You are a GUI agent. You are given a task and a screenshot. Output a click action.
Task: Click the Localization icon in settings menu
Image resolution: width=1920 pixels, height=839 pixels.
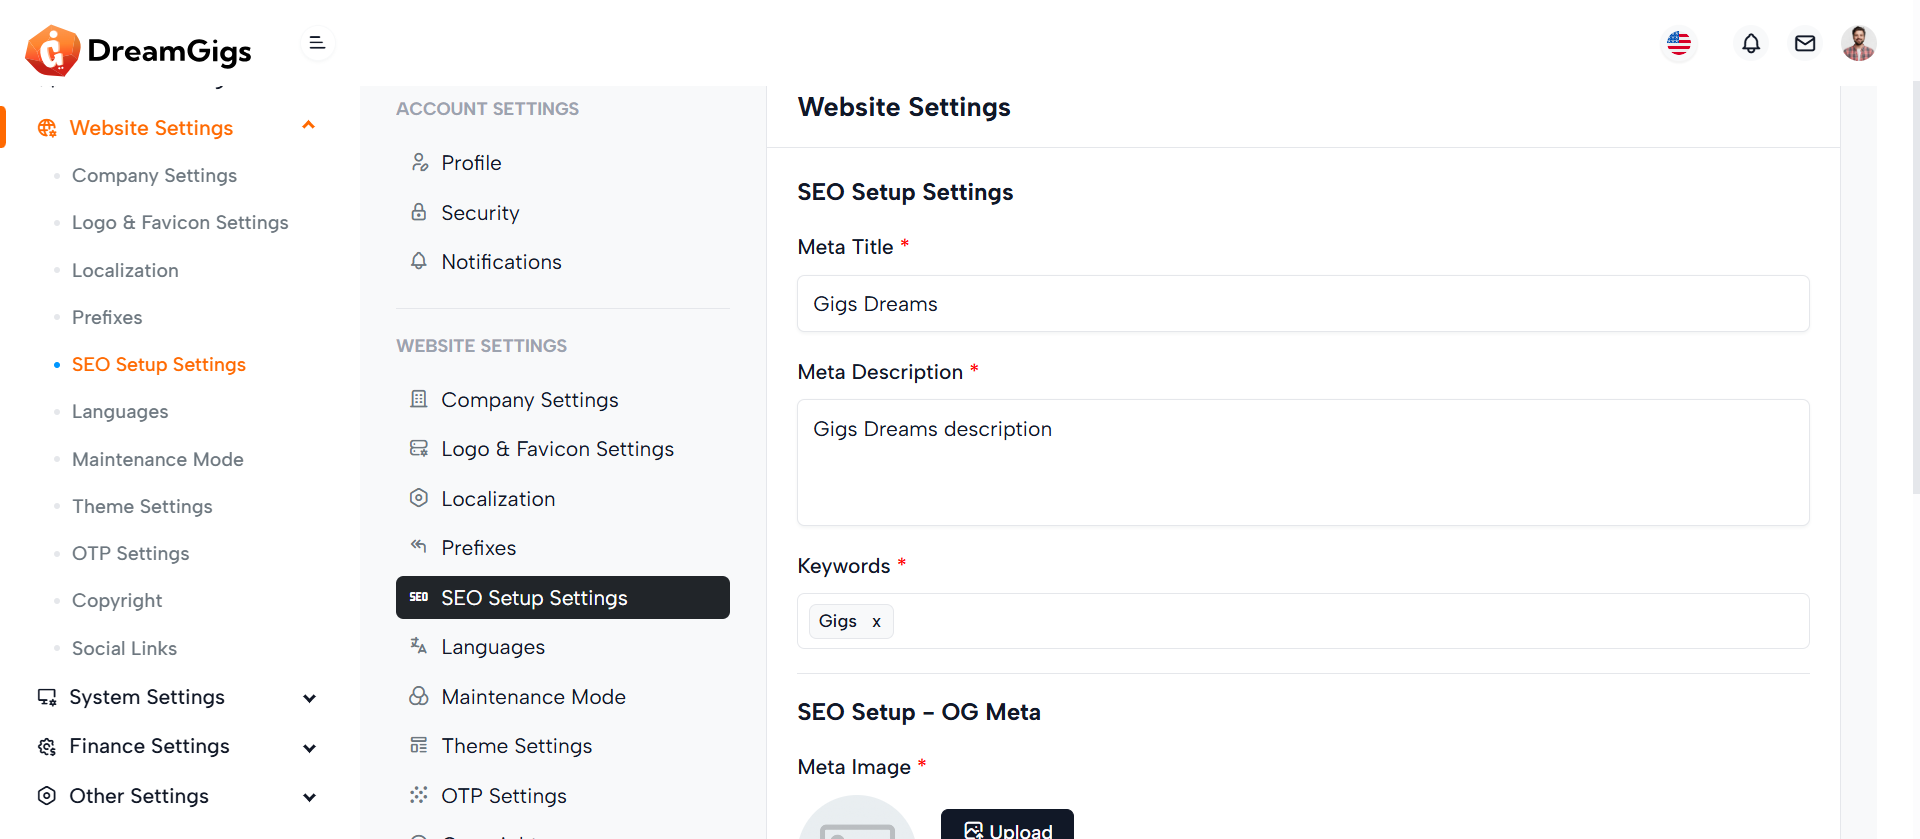(x=419, y=498)
